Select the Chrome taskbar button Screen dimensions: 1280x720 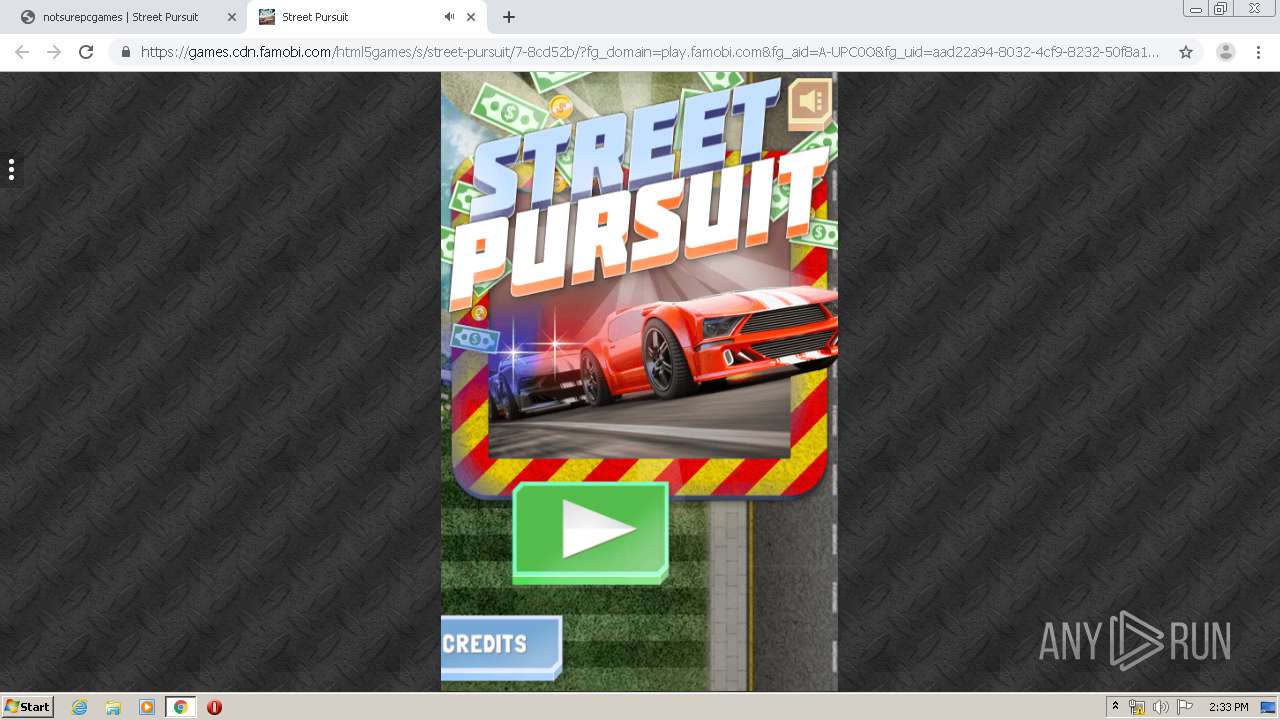[x=180, y=707]
